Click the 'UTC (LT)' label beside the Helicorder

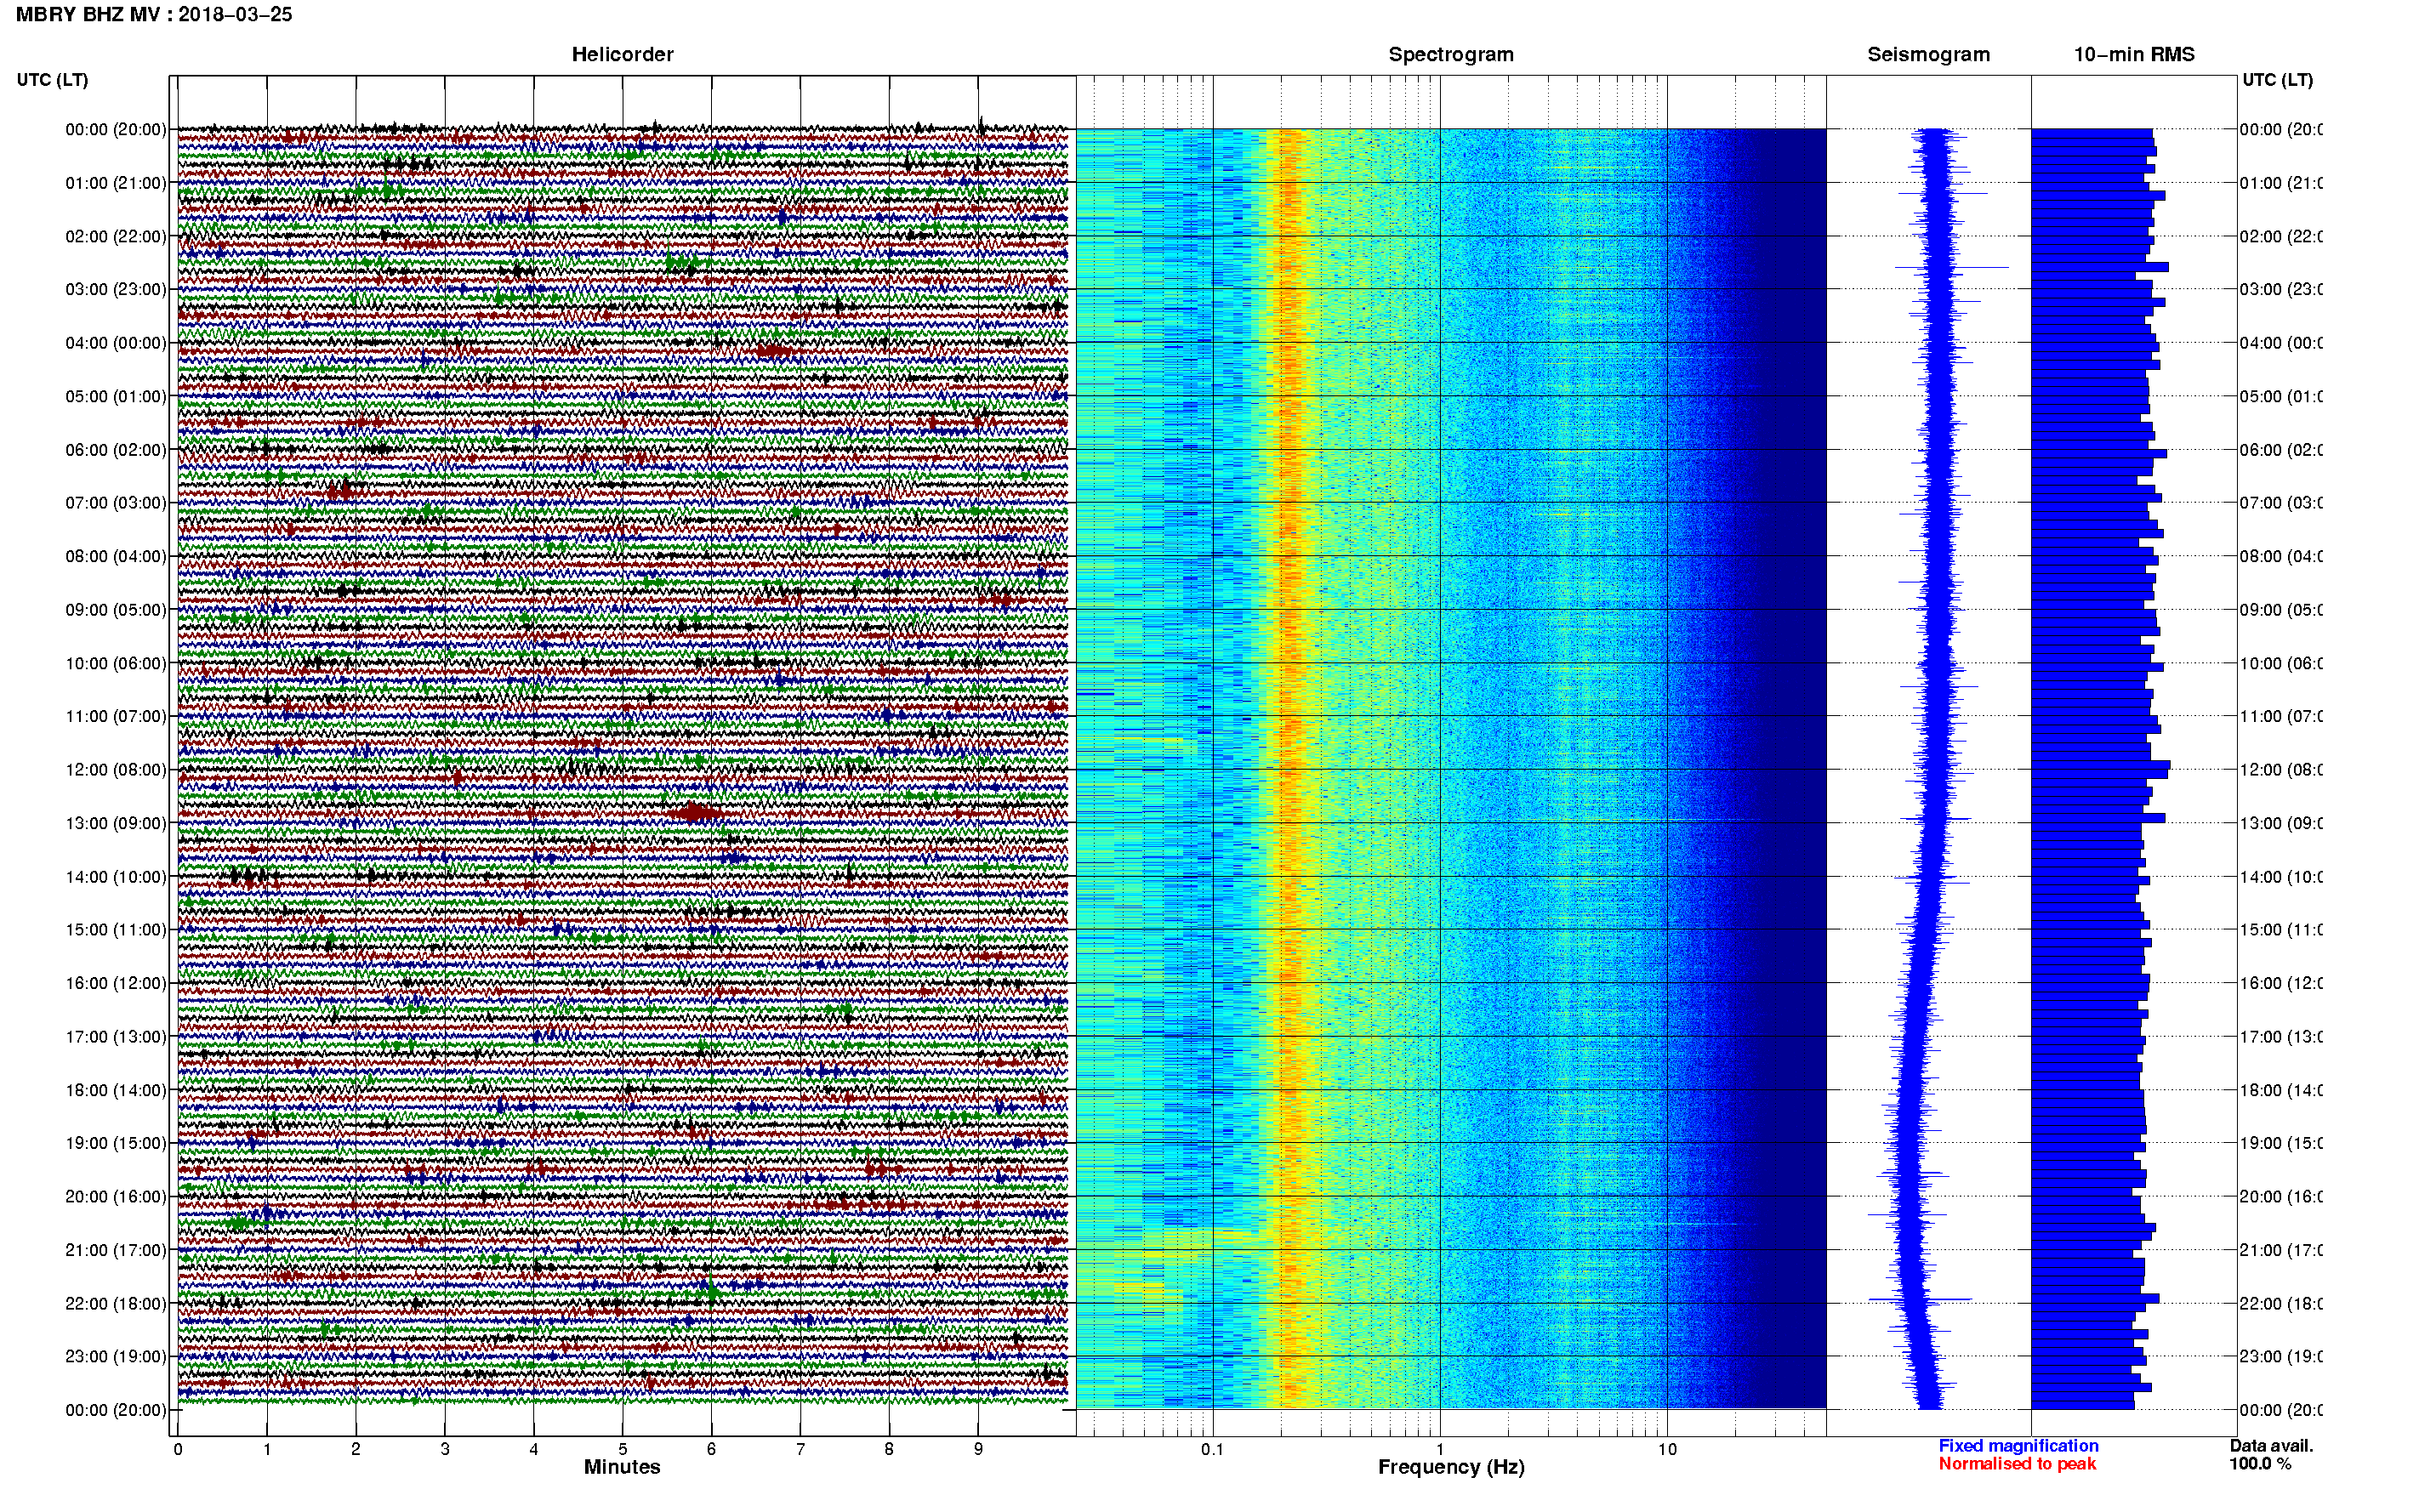click(x=52, y=80)
